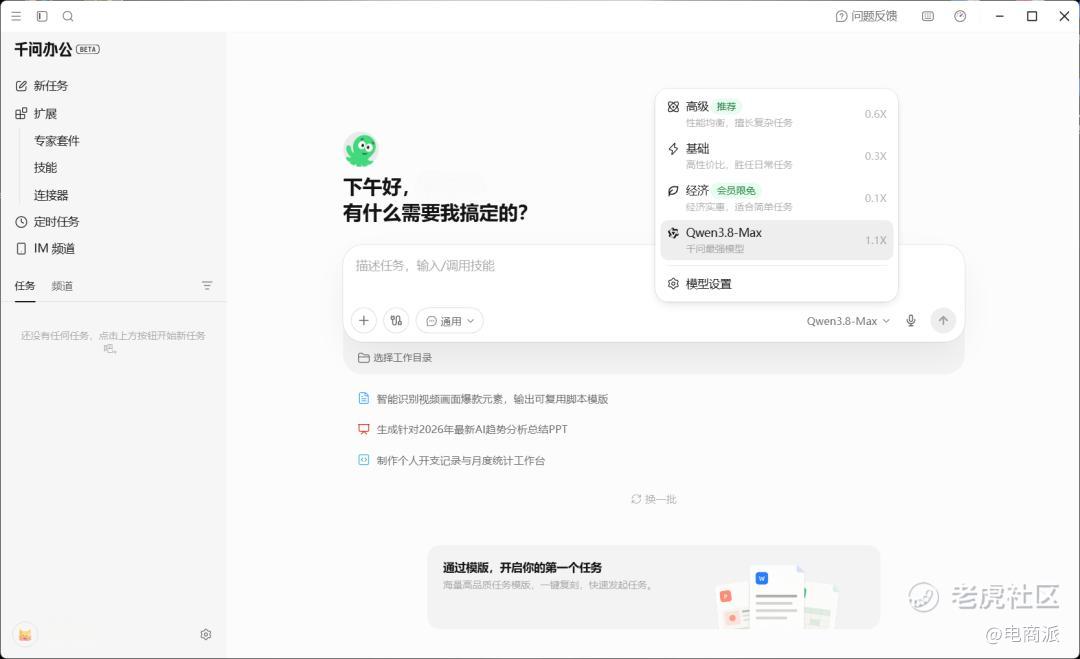The image size is (1080, 659).
Task: Select the 高级 model option
Action: (776, 114)
